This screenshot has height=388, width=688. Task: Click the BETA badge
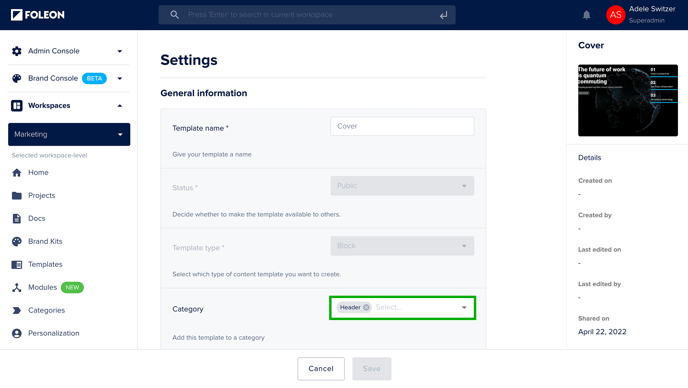(x=94, y=79)
